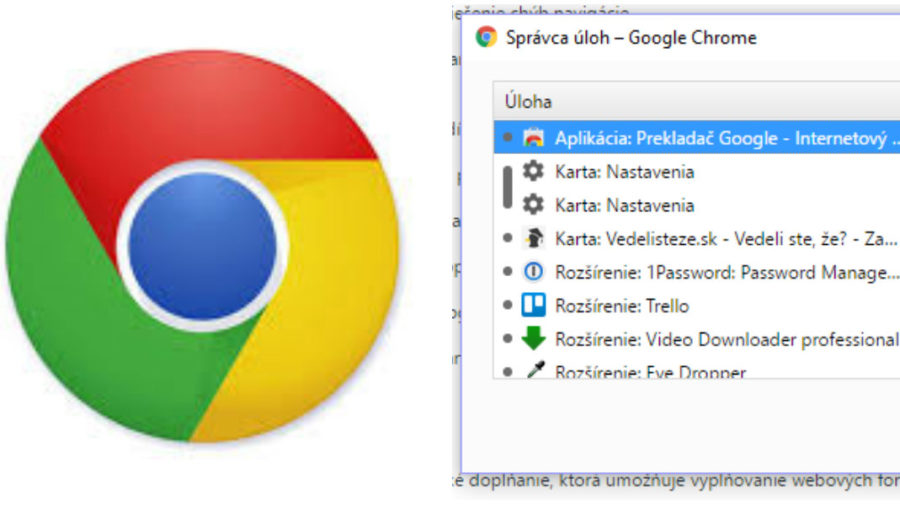
Task: Select the Rozšírenie: Eye Dropper task row
Action: coord(650,371)
